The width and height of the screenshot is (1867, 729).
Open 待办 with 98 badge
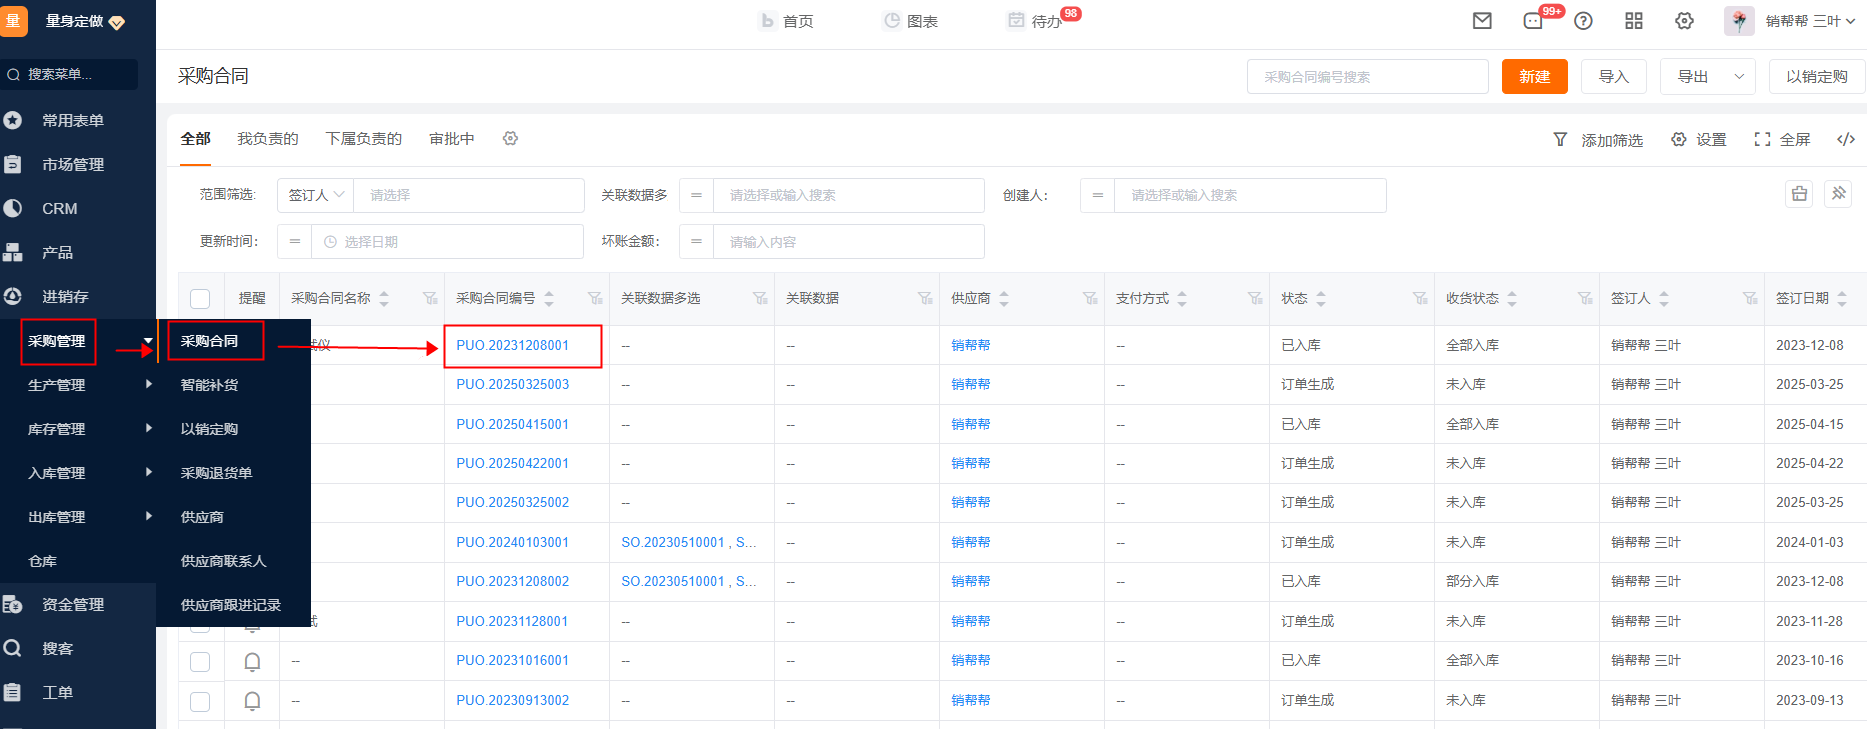click(x=1036, y=21)
